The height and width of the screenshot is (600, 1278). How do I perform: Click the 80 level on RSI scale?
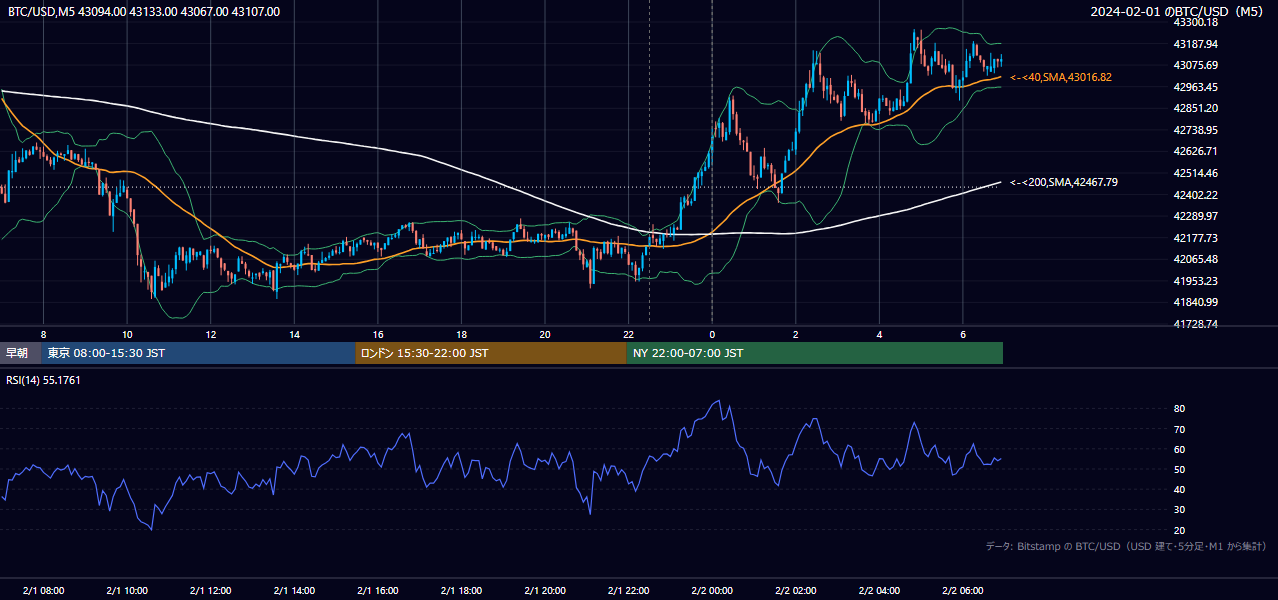coord(1179,409)
